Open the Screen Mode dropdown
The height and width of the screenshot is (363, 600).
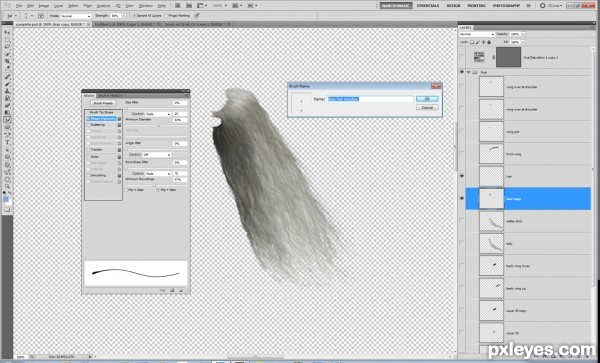tap(252, 6)
